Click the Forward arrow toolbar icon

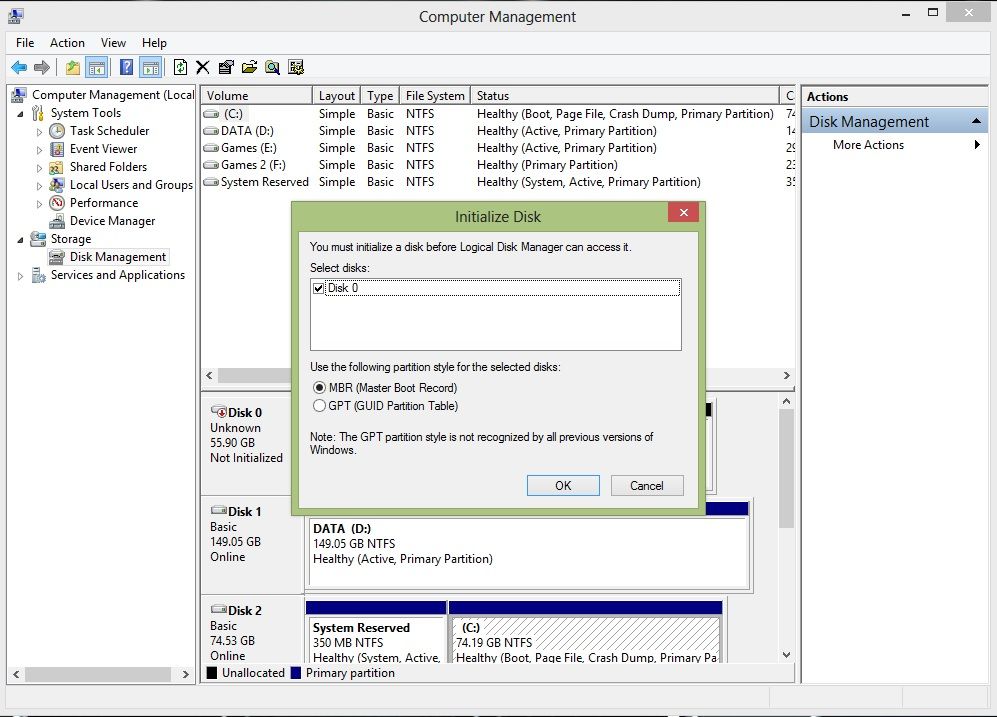click(42, 67)
